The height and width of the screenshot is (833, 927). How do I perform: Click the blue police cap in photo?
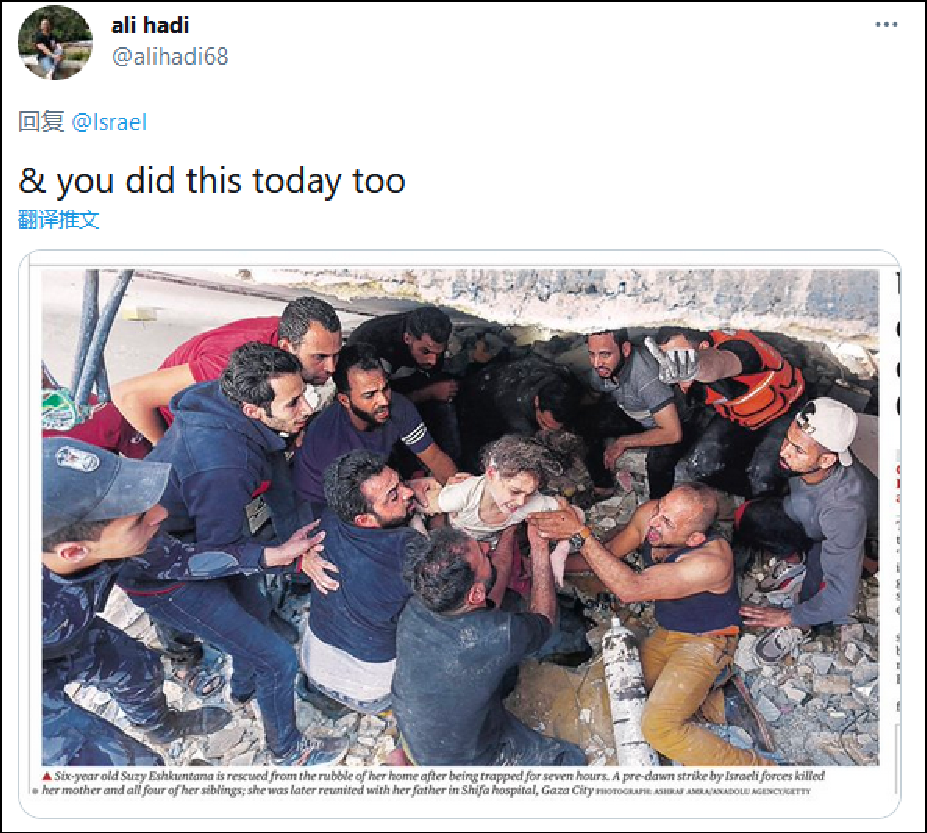click(98, 479)
